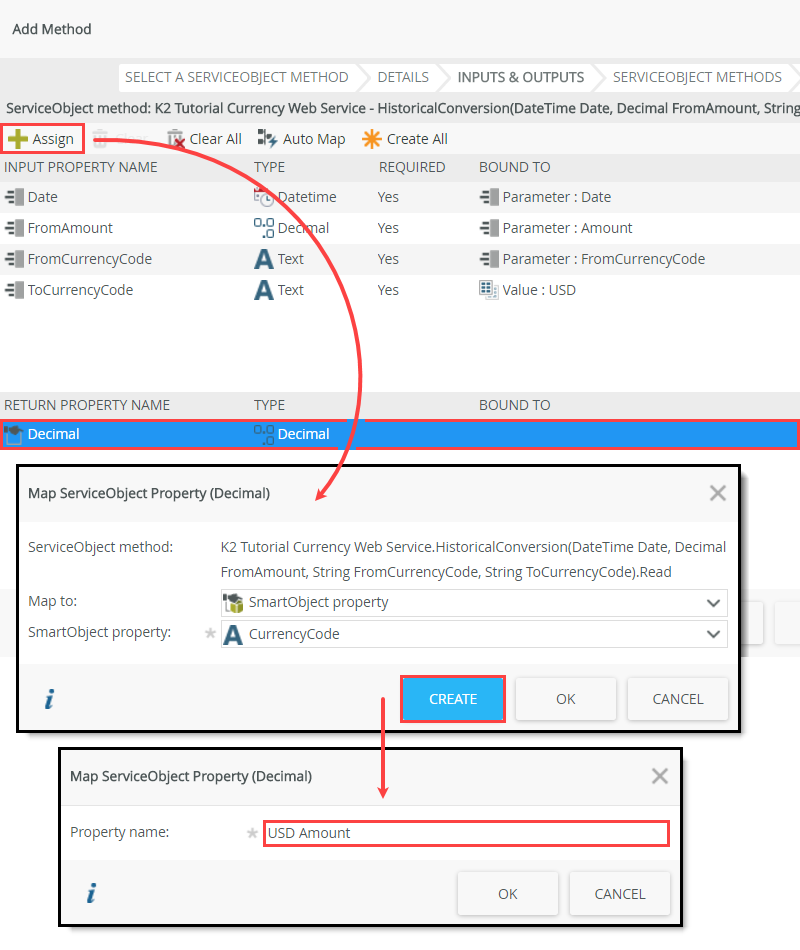Click the blue CREATE button
Screen dimensions: 800x950
pos(453,699)
